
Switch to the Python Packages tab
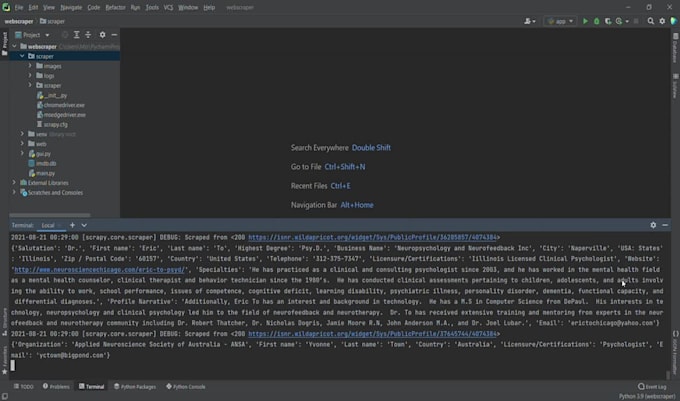pos(135,387)
